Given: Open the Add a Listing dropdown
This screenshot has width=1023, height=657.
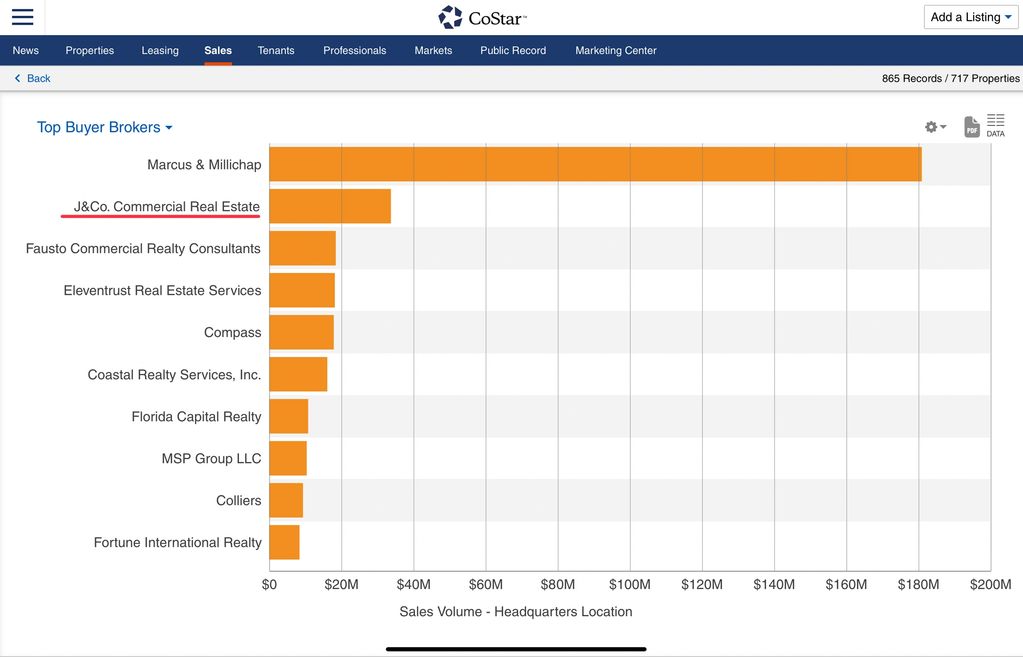Looking at the screenshot, I should pyautogui.click(x=970, y=17).
